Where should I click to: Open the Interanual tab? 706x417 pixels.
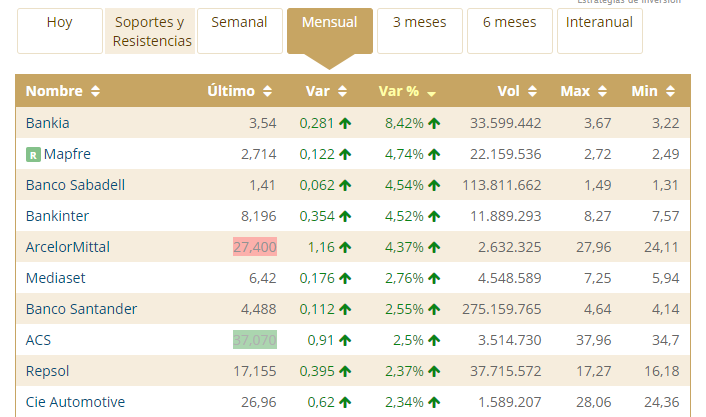(x=599, y=23)
